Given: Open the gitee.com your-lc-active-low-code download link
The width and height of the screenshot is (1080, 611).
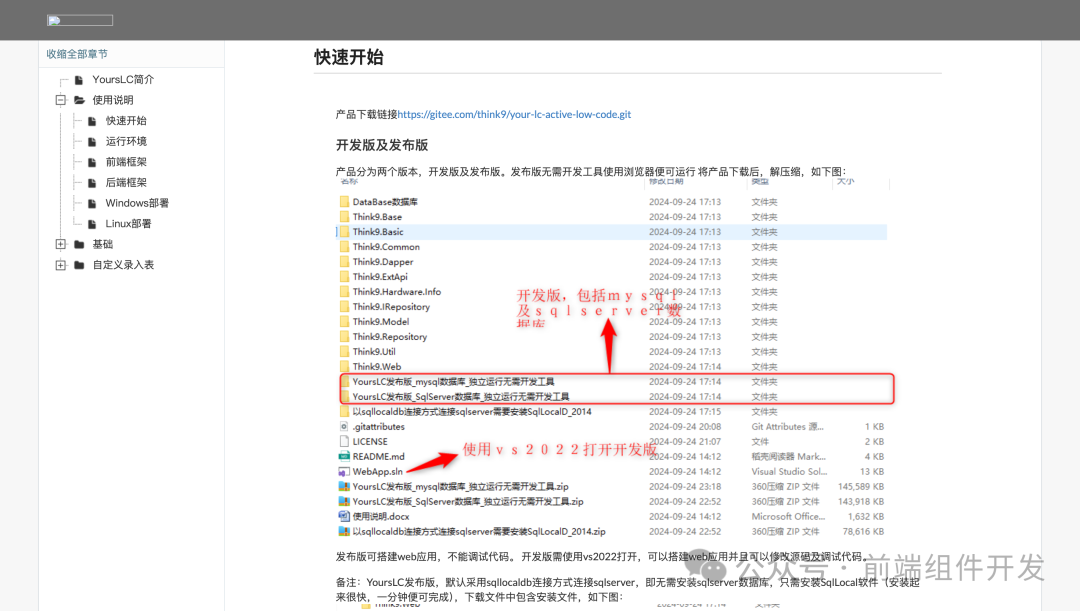Looking at the screenshot, I should (514, 114).
